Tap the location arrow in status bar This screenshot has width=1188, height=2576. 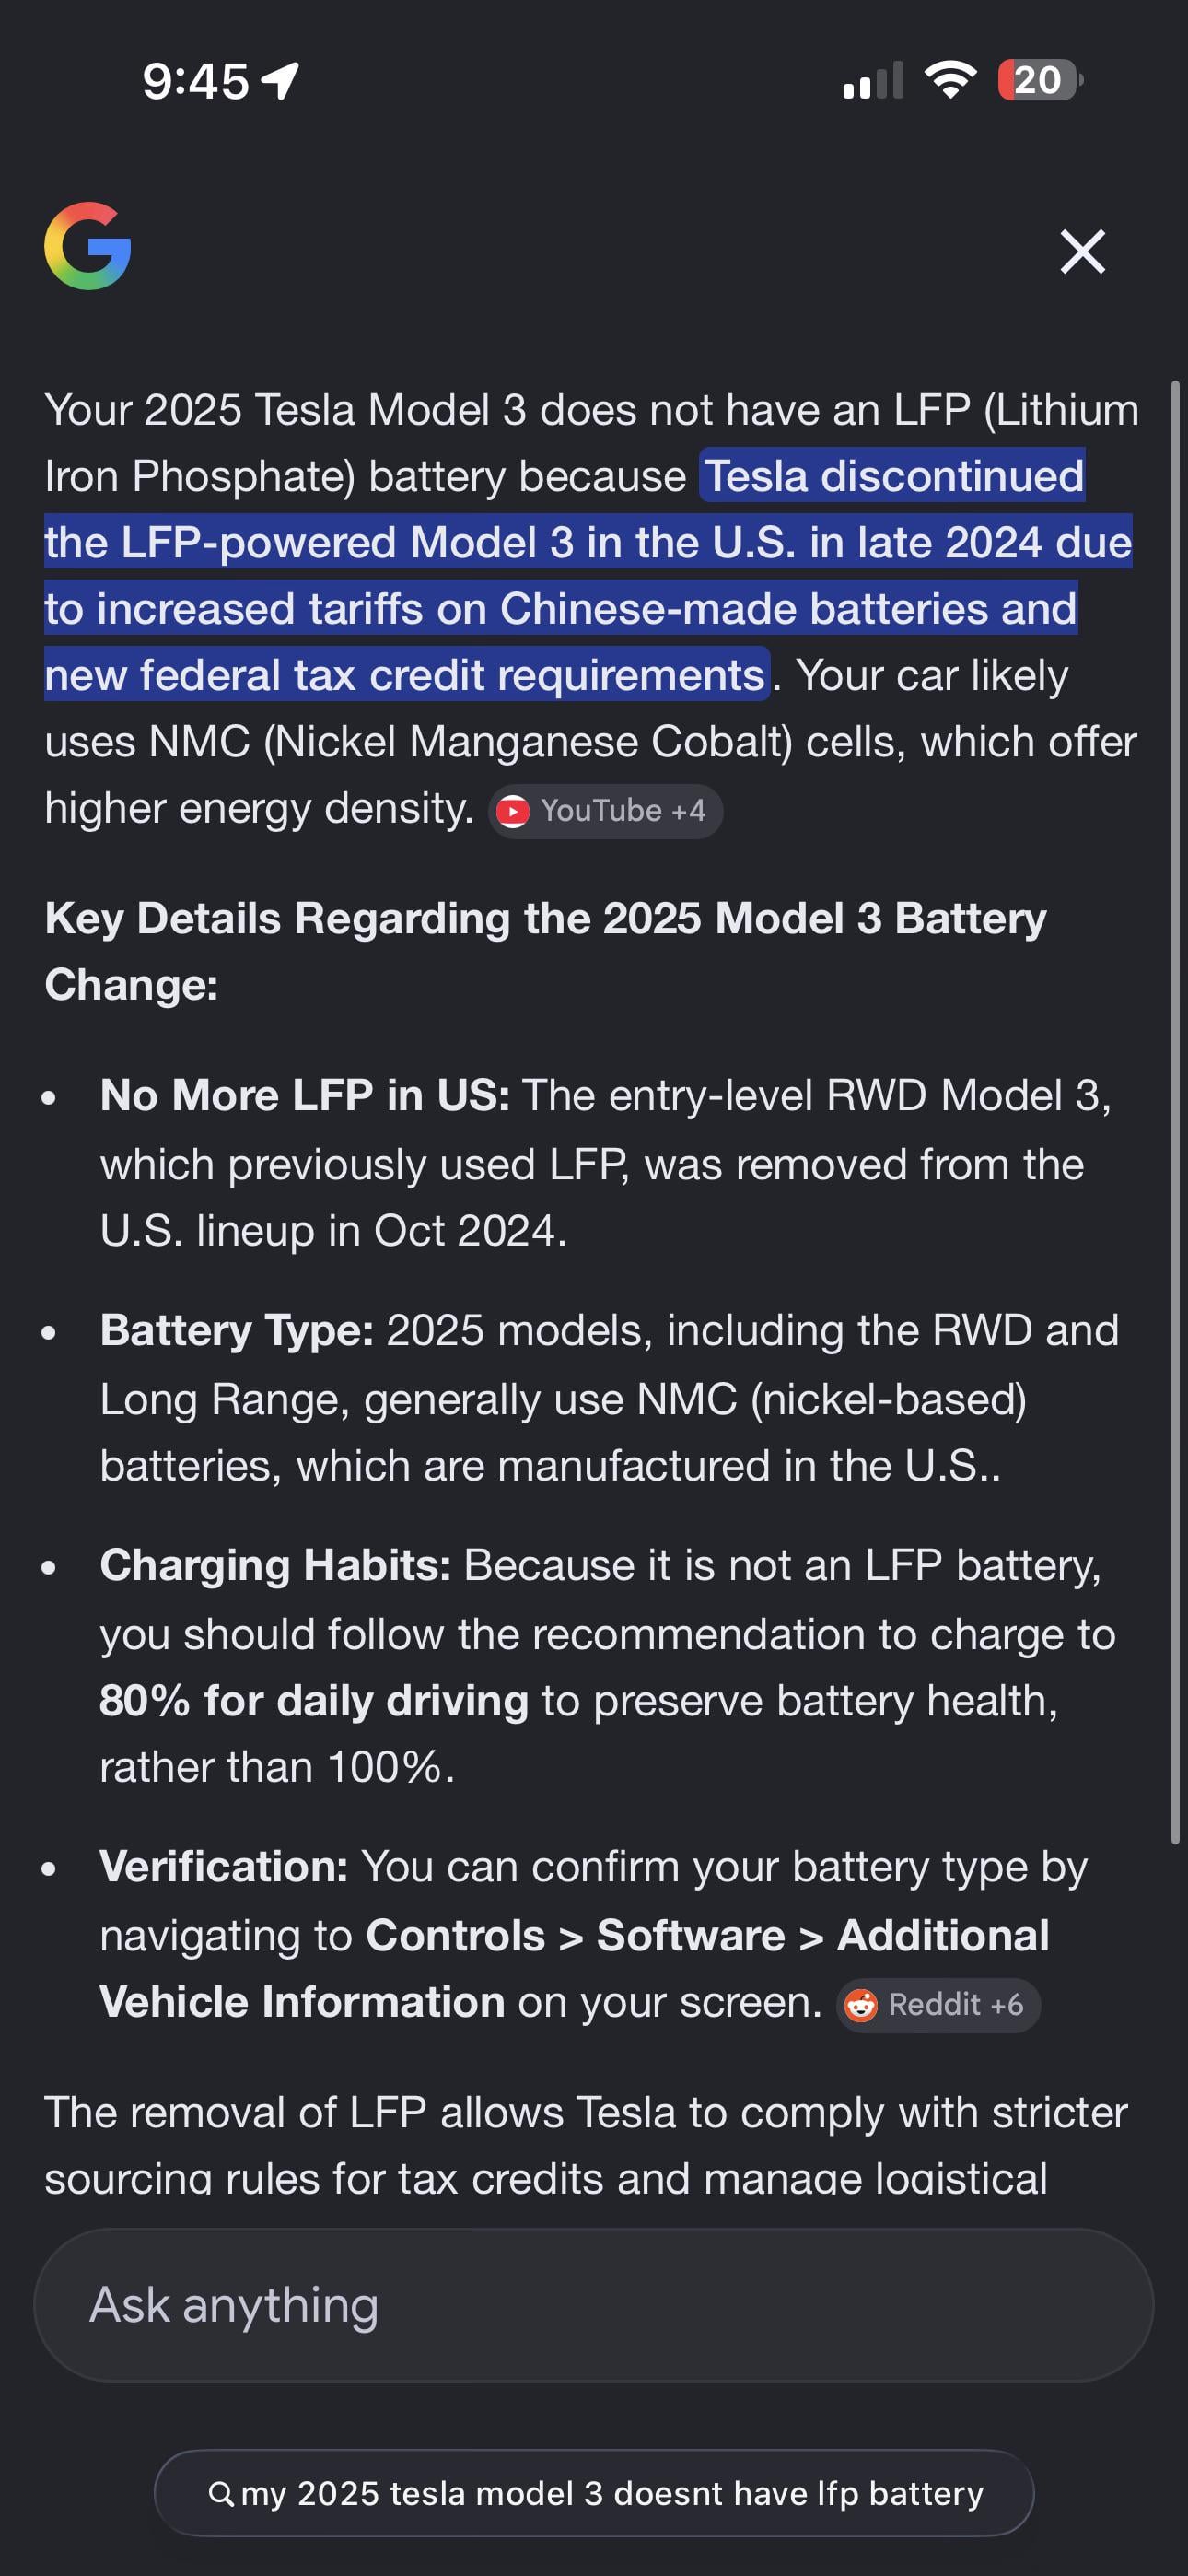pyautogui.click(x=280, y=80)
